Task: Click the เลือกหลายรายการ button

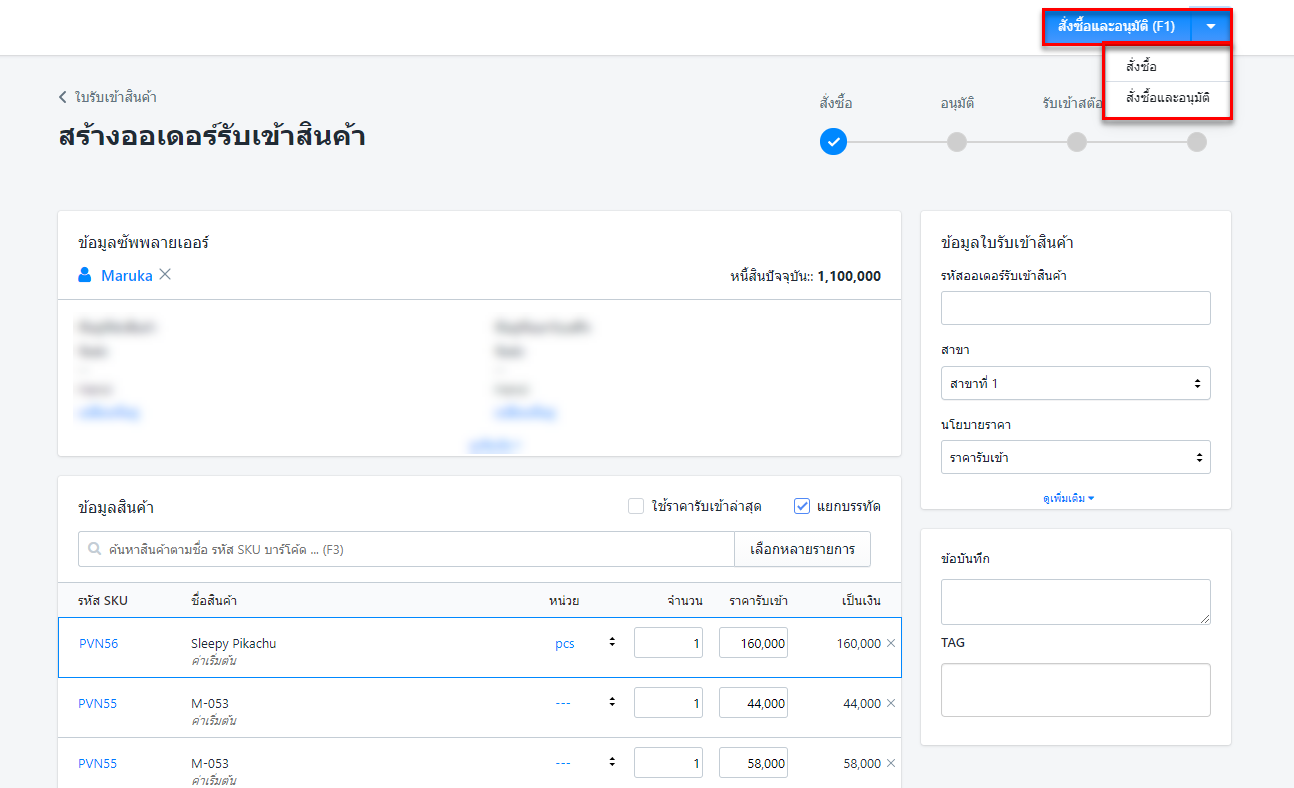Action: click(x=802, y=549)
